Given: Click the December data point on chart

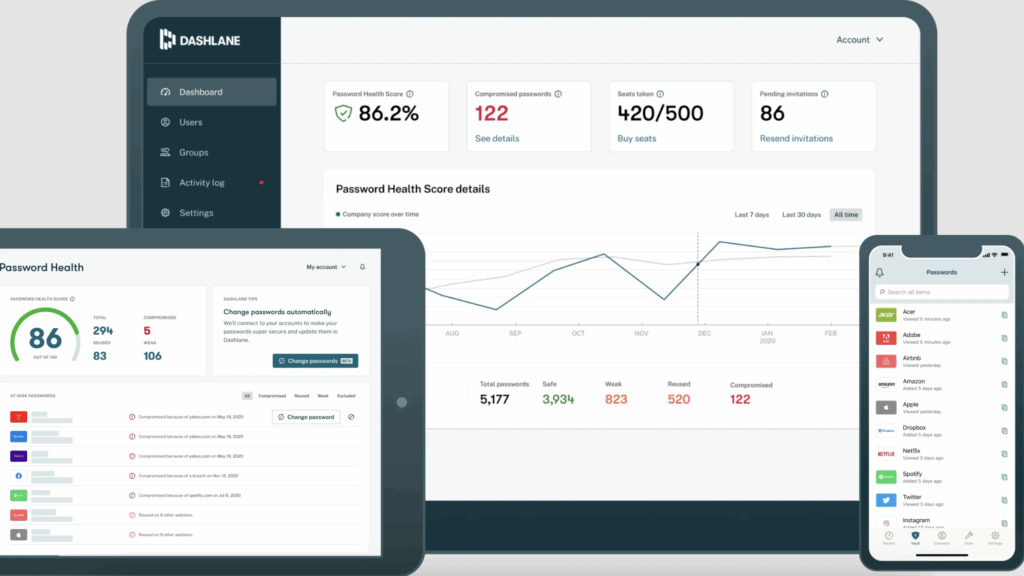Looking at the screenshot, I should (697, 264).
